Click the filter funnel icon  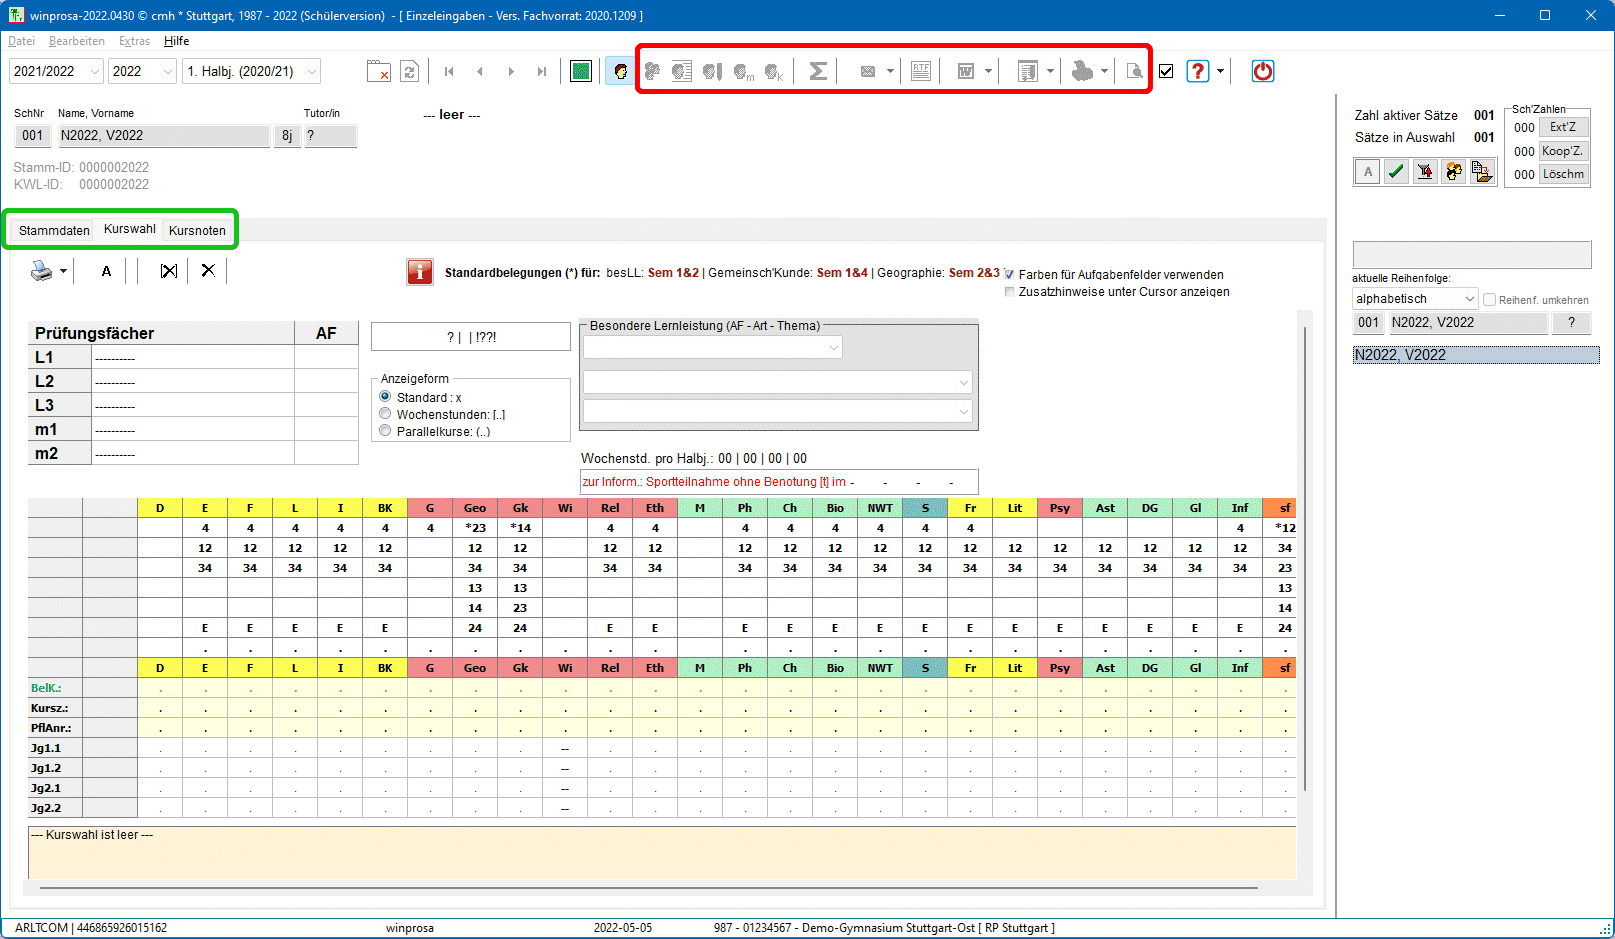point(1425,172)
